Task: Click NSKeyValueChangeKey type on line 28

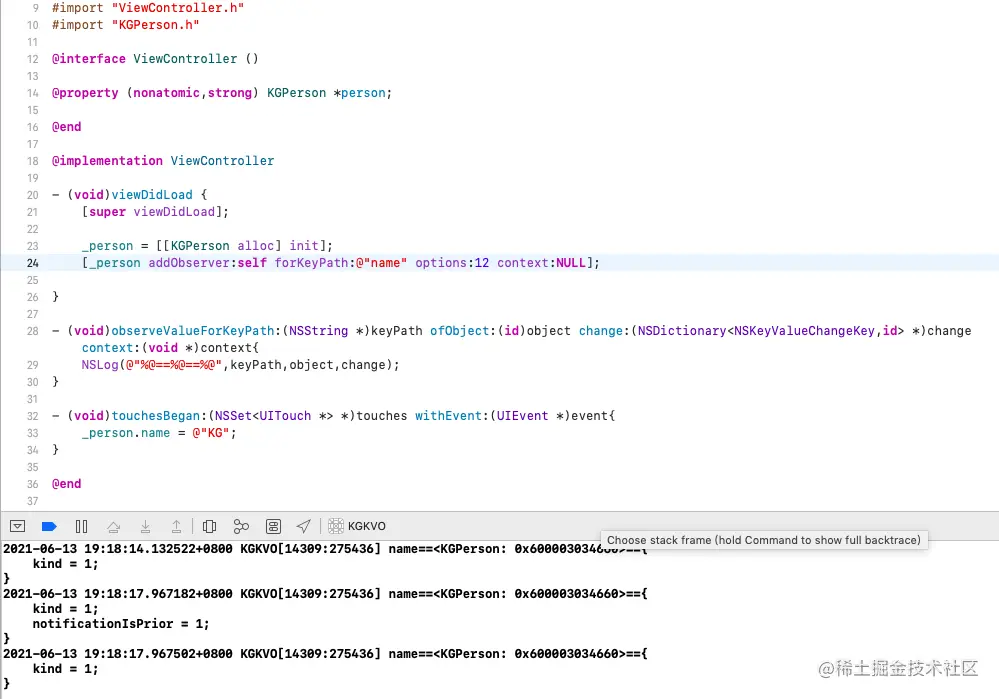Action: pyautogui.click(x=804, y=331)
